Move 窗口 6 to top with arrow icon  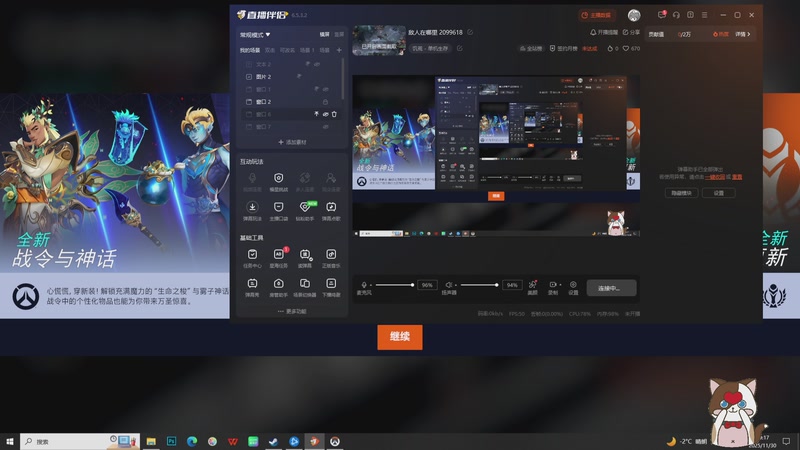(316, 114)
